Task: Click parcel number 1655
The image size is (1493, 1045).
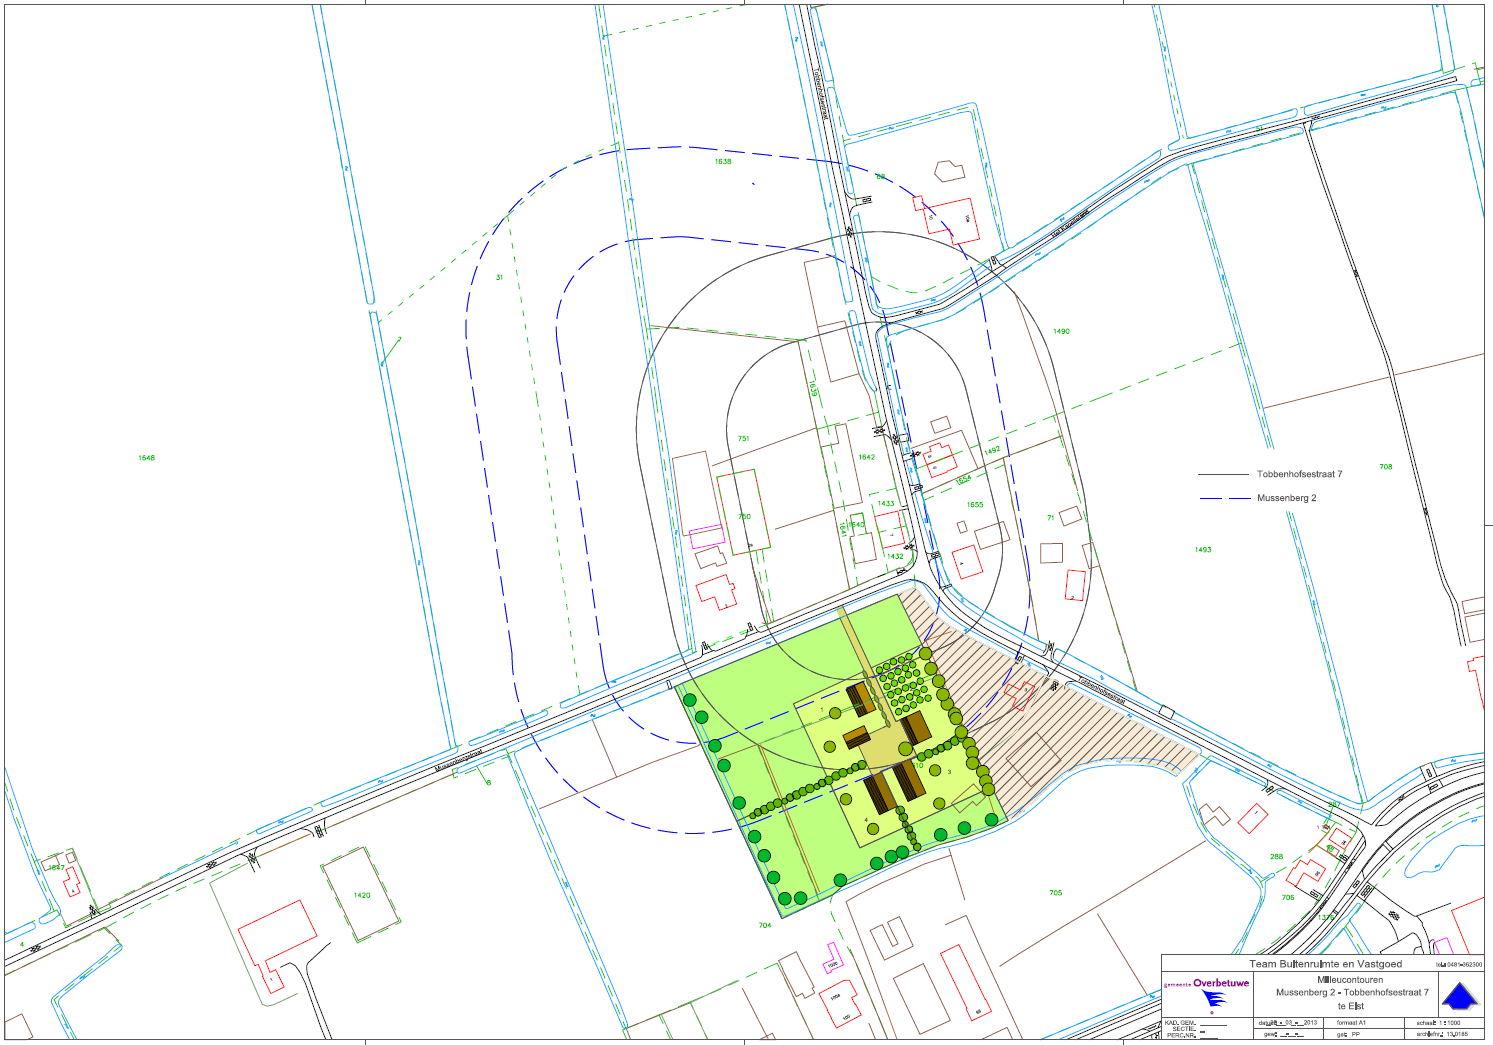Action: pyautogui.click(x=975, y=505)
